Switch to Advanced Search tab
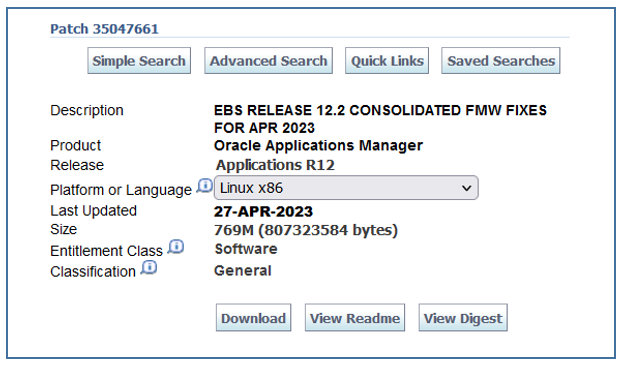Screen dimensions: 624x365 [x=268, y=61]
